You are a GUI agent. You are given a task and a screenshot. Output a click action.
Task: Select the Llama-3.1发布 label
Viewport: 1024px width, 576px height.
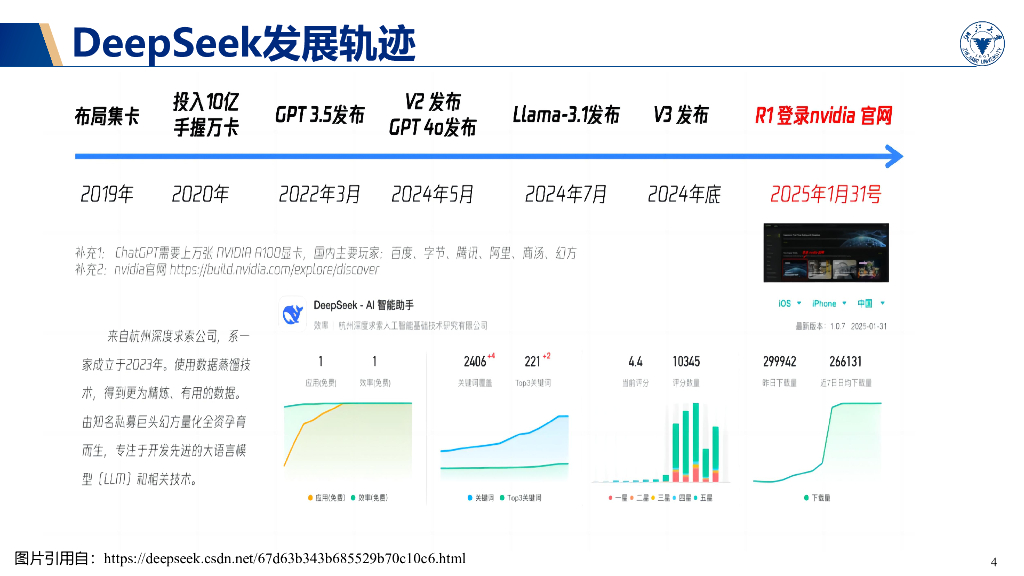coord(566,115)
